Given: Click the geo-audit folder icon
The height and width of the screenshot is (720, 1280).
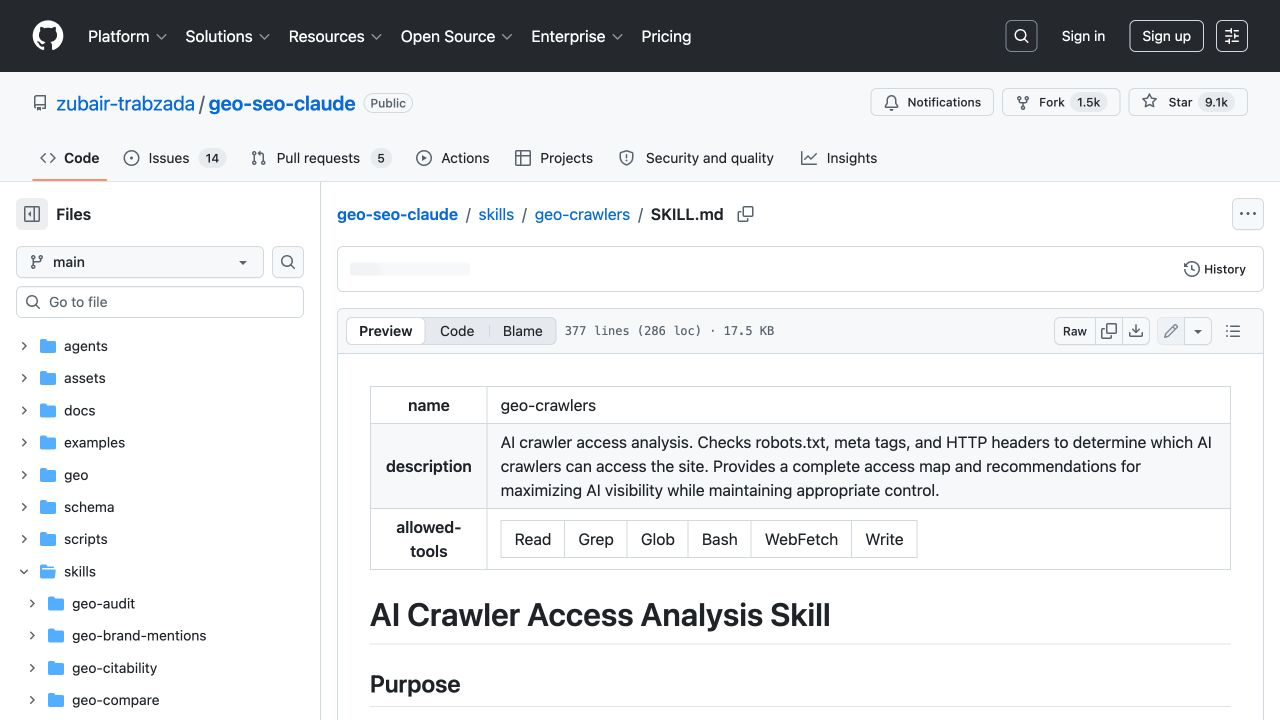Looking at the screenshot, I should point(56,604).
